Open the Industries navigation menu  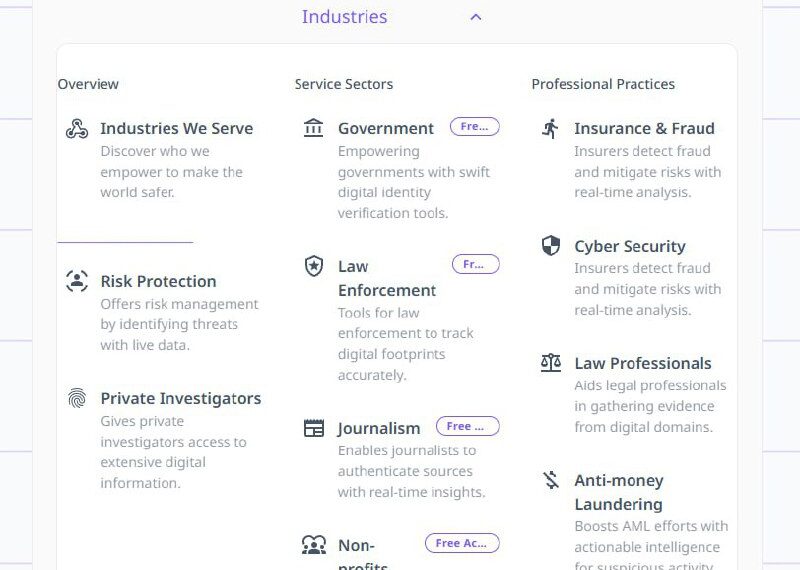click(x=344, y=17)
